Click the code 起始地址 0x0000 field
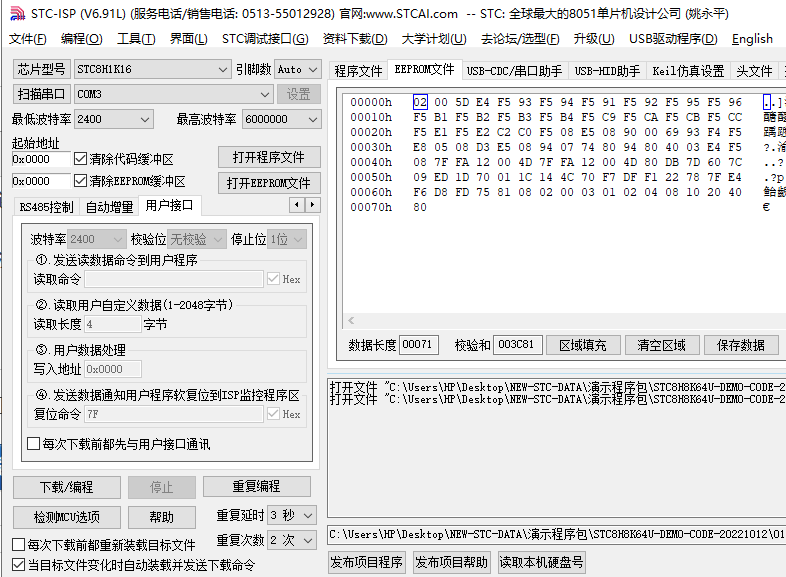The image size is (786, 577). 40,159
